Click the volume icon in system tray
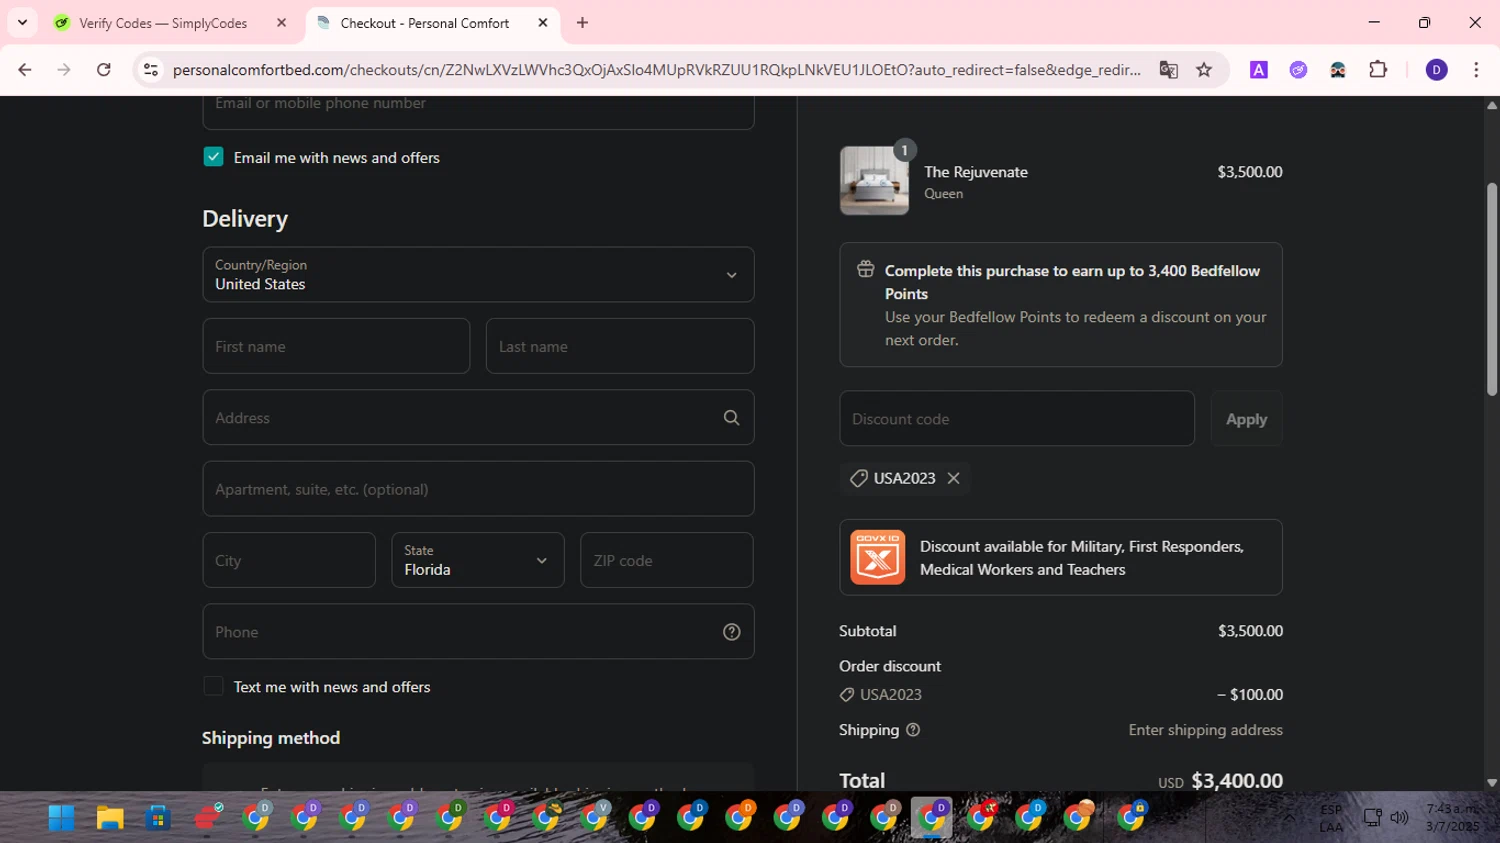 [x=1399, y=818]
